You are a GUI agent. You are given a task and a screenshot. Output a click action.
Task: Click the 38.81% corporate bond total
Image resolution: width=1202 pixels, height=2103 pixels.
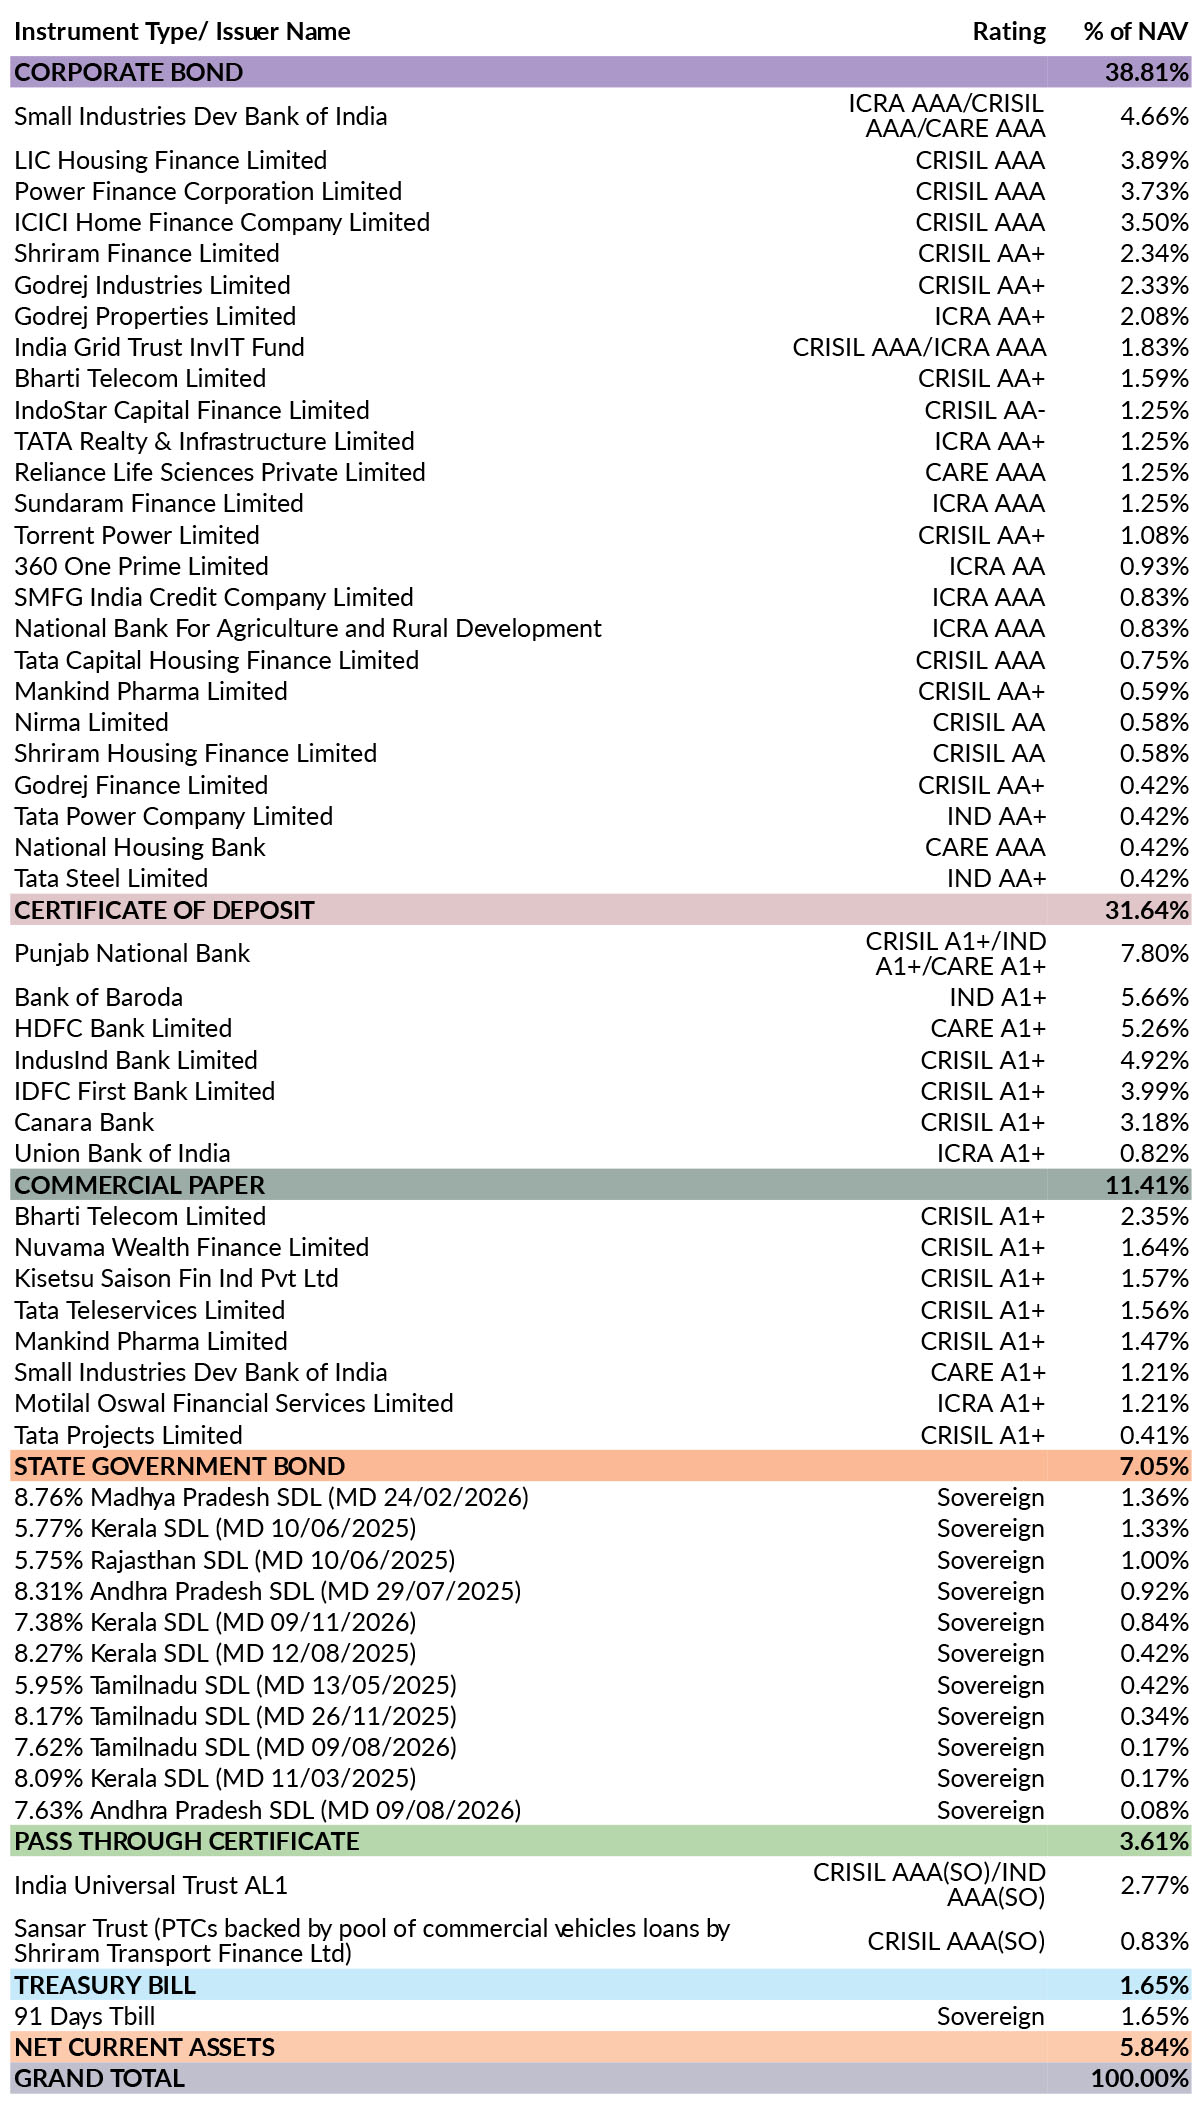point(1147,72)
